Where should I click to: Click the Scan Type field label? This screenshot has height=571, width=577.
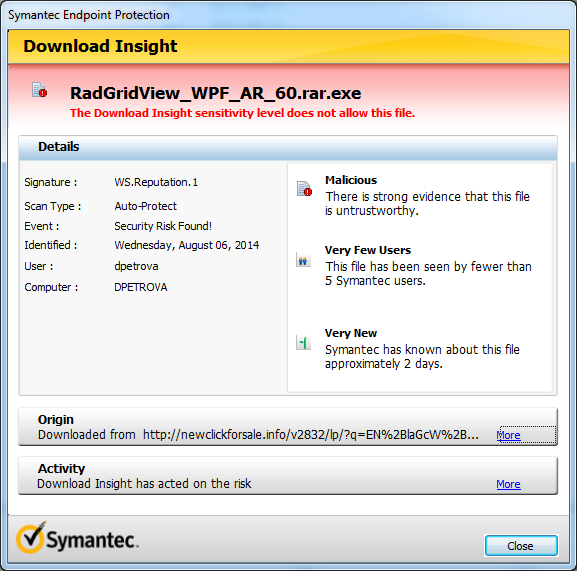[x=53, y=206]
